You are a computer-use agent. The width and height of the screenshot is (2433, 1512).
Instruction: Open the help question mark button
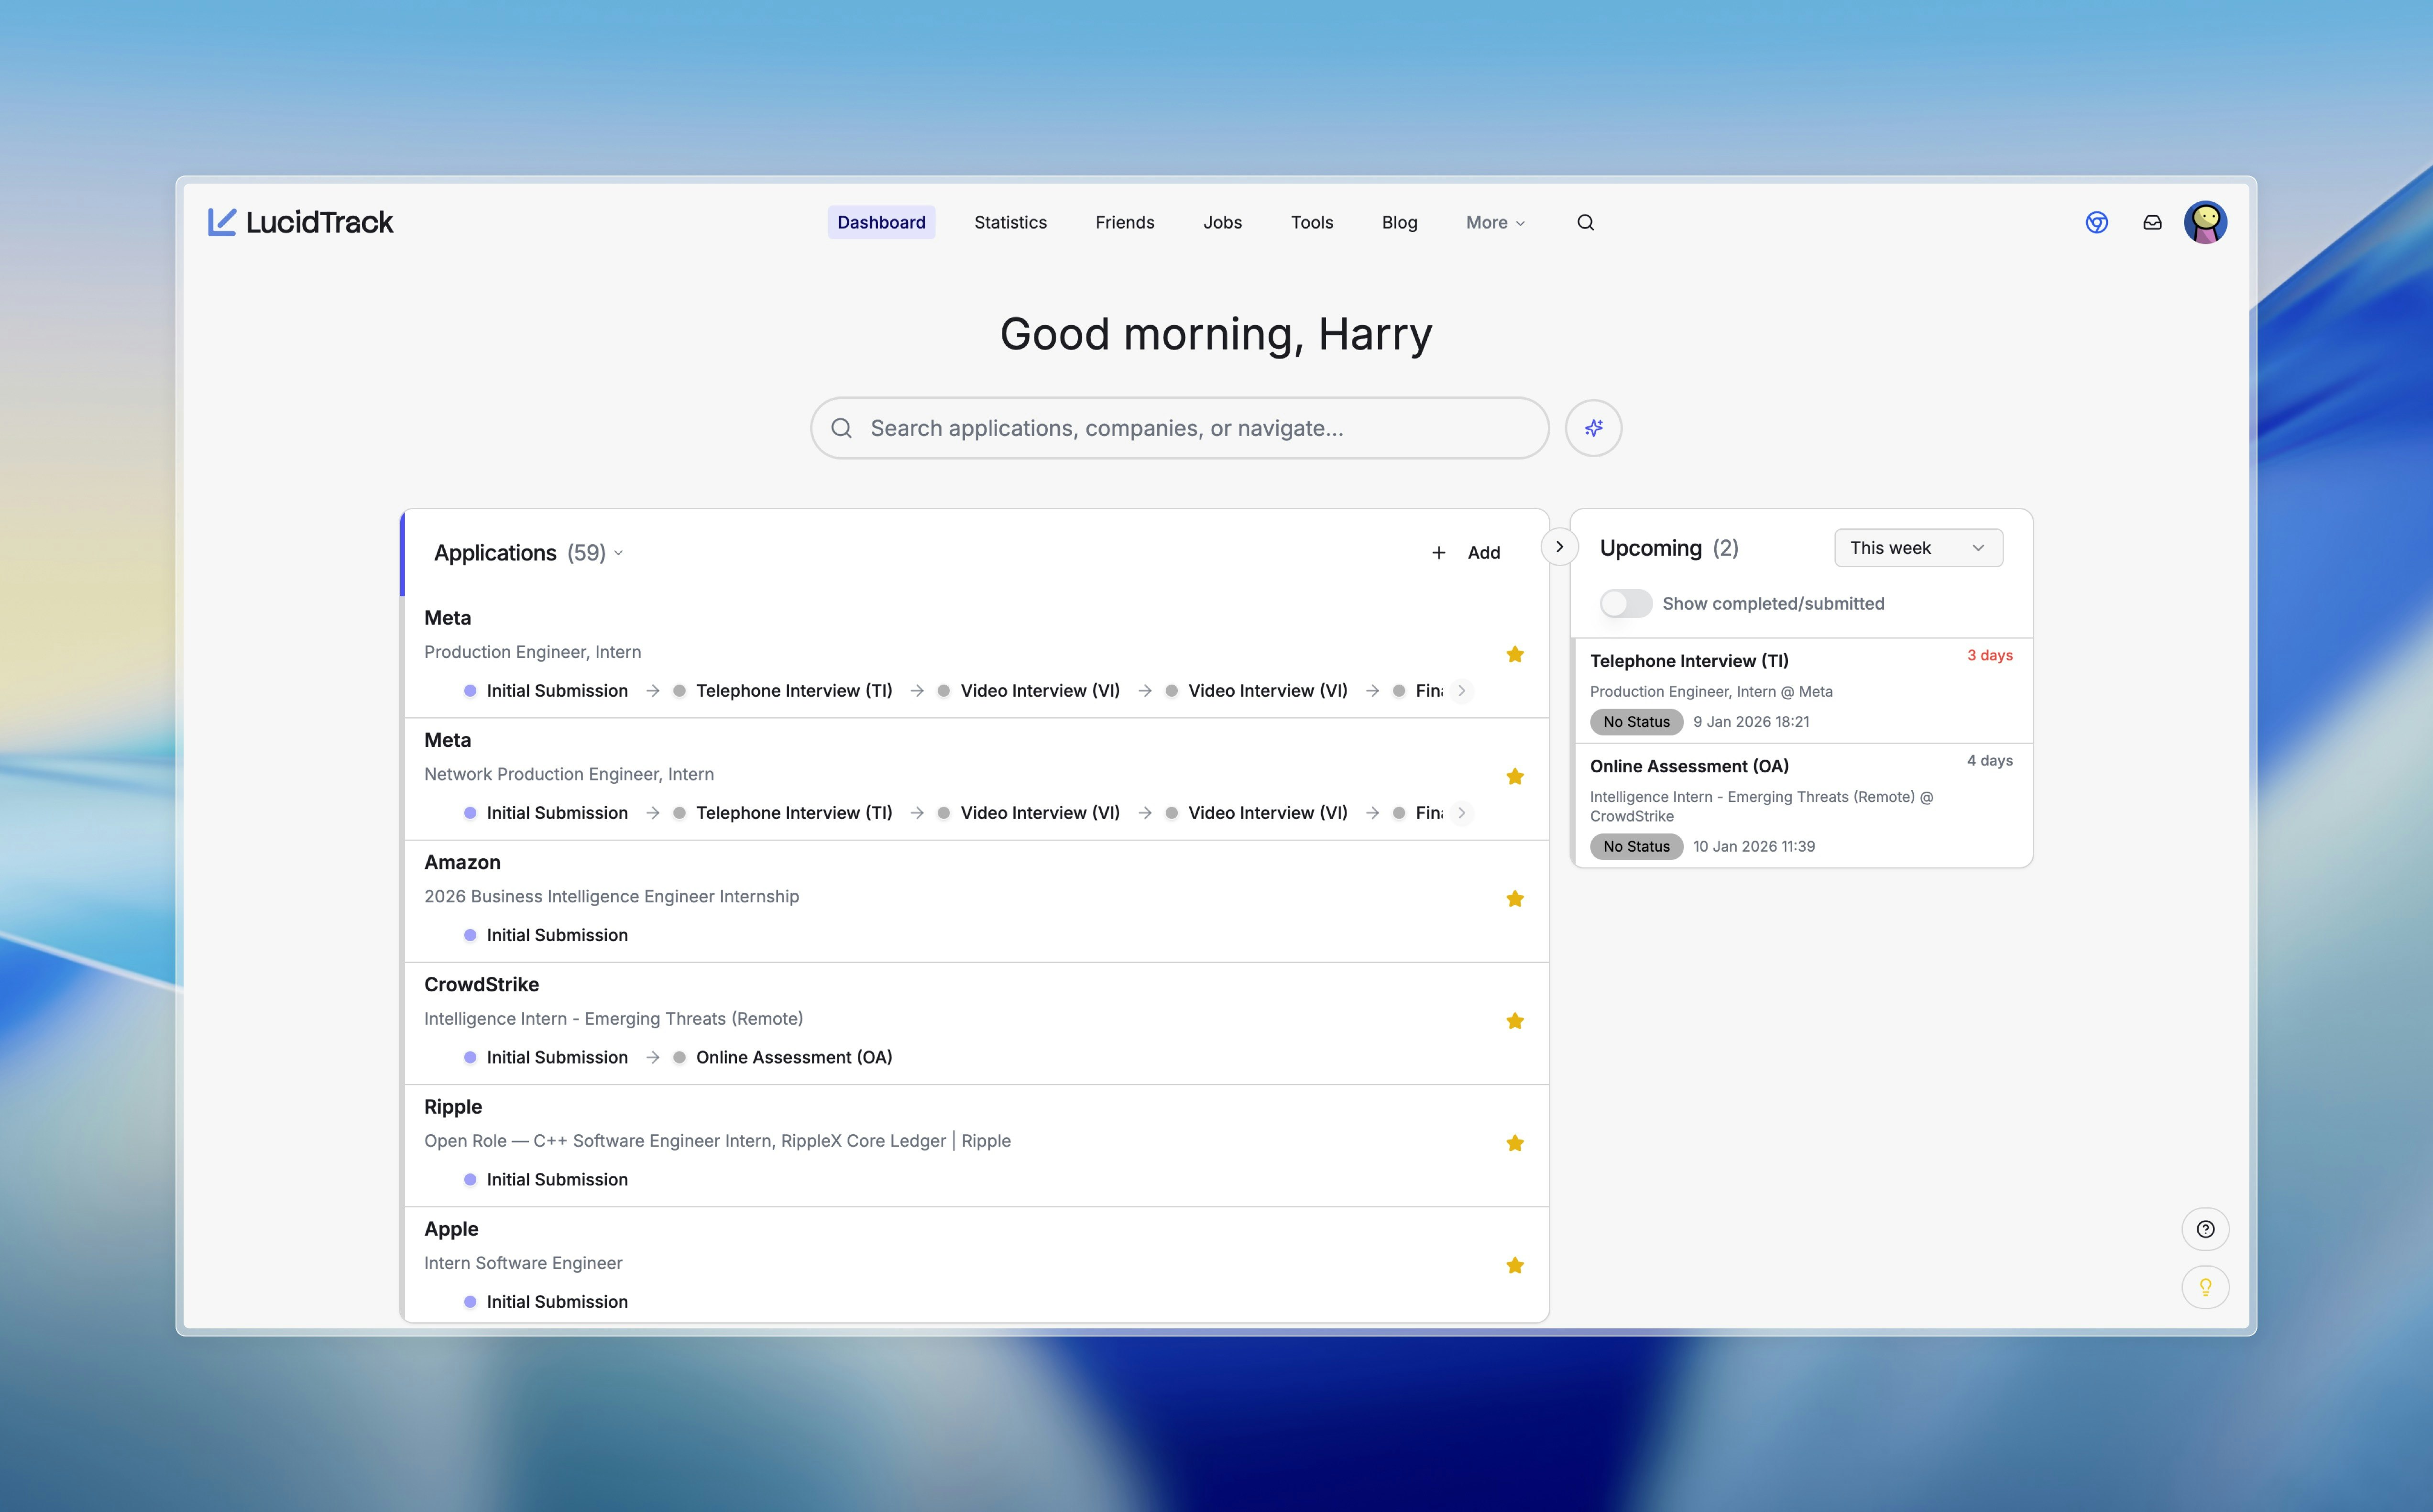click(x=2206, y=1229)
